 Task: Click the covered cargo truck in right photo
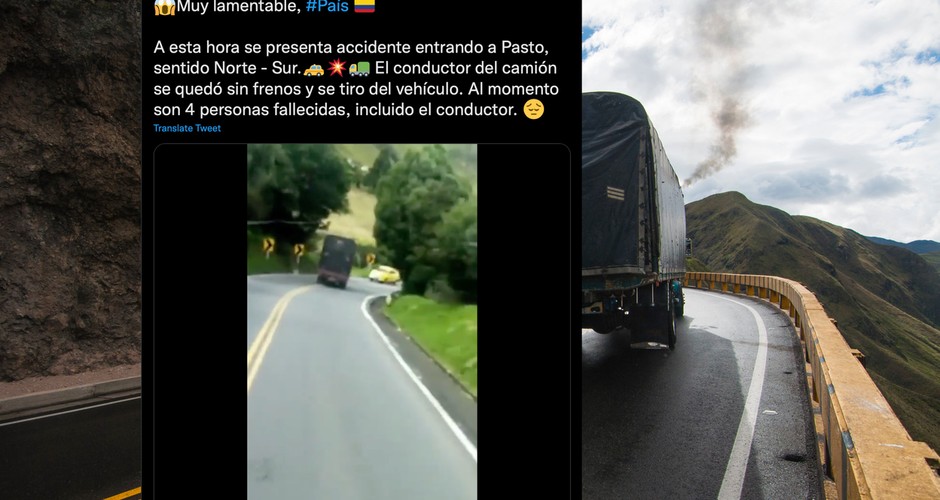pos(634,219)
